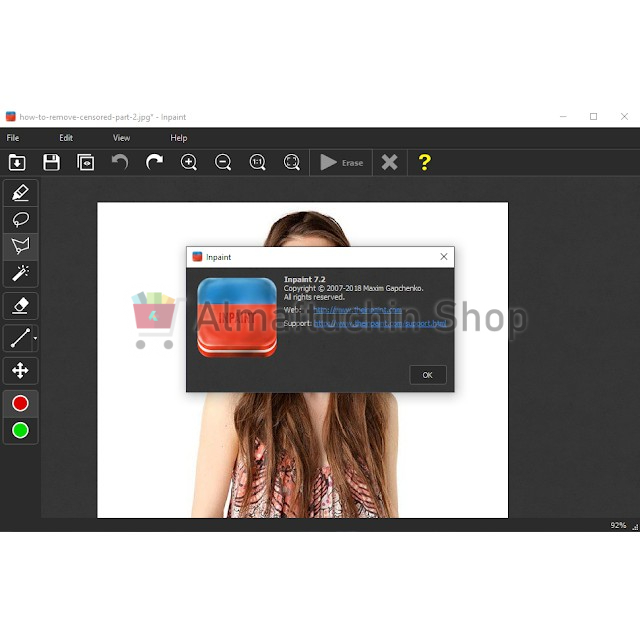Expand the guide line tool dropdown arrow
This screenshot has width=640, height=640.
(35, 340)
